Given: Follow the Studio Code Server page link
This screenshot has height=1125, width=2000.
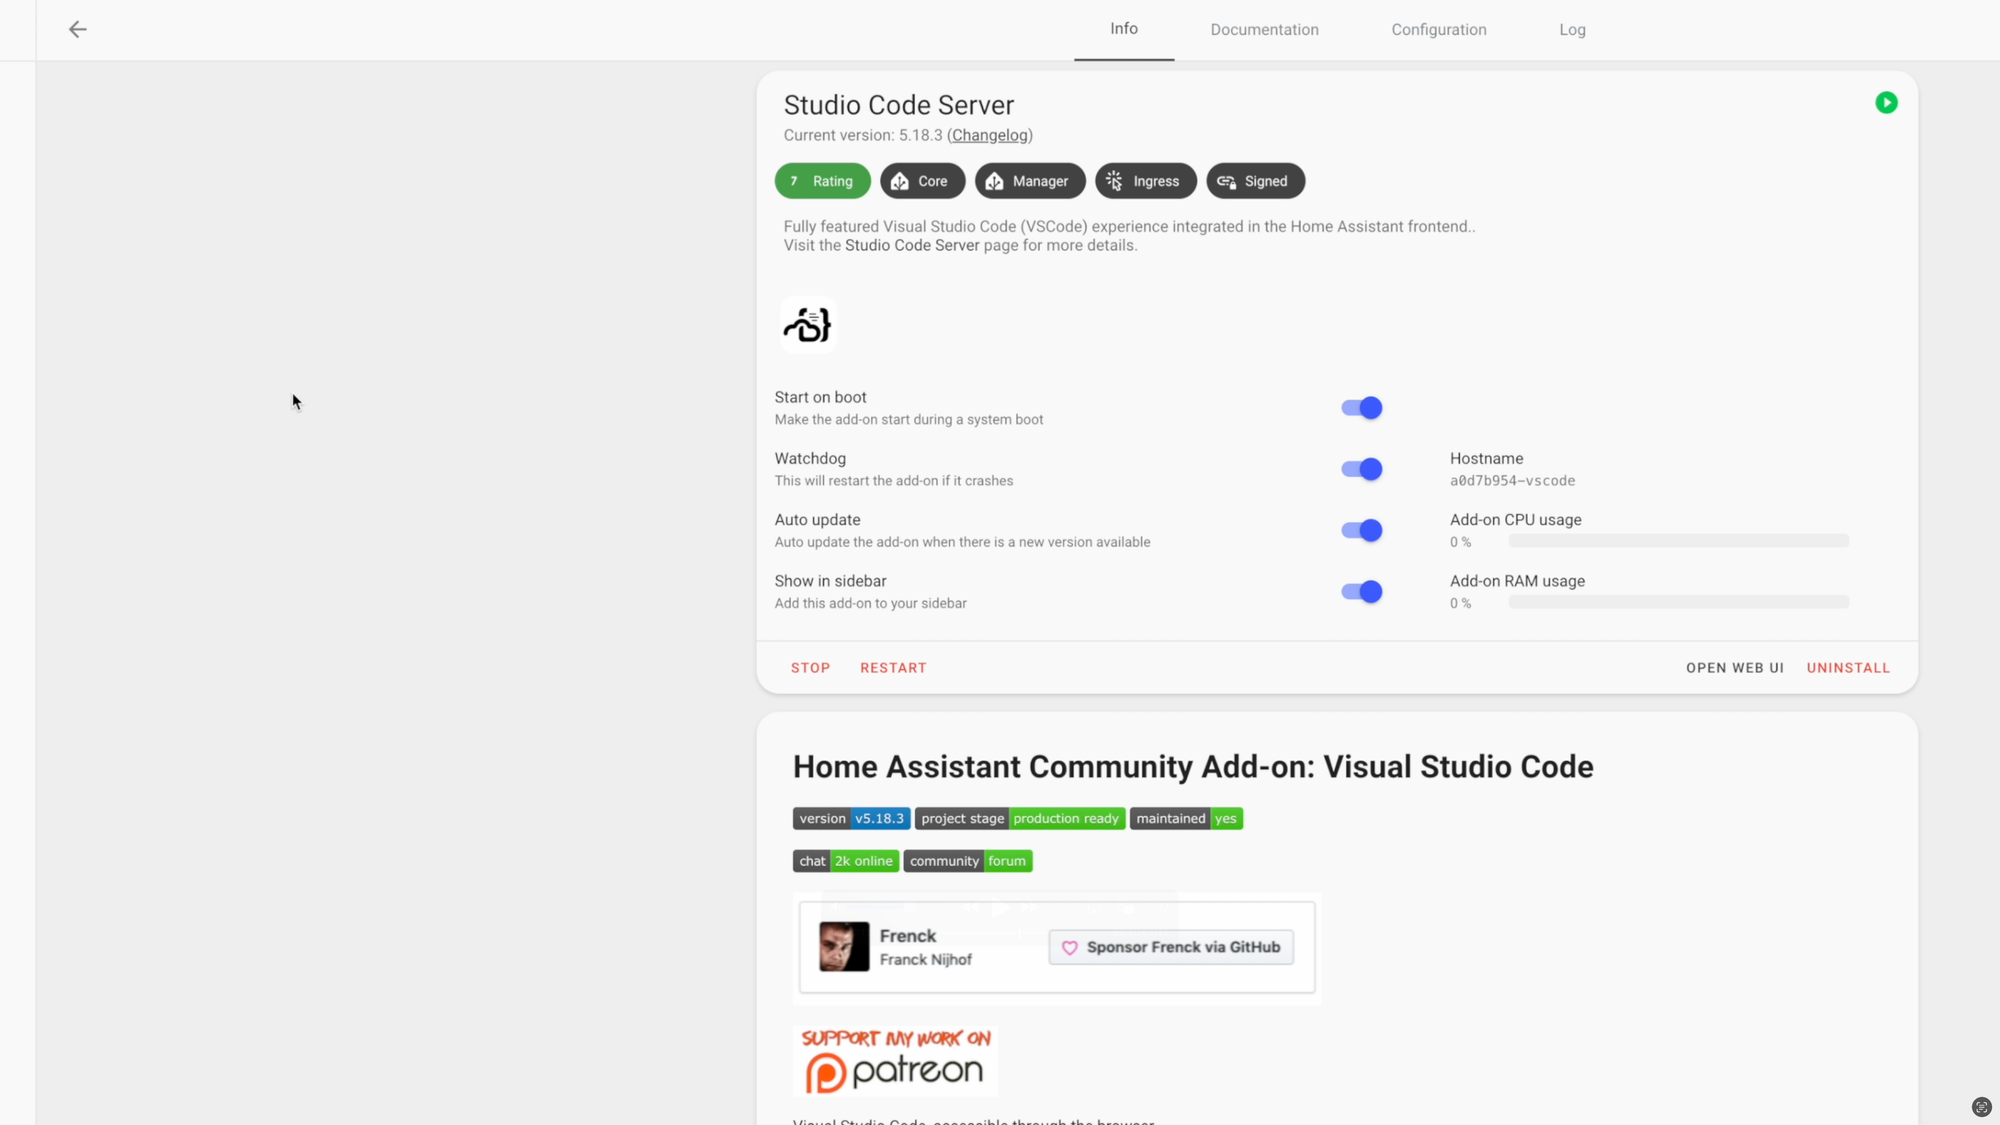Looking at the screenshot, I should [912, 245].
